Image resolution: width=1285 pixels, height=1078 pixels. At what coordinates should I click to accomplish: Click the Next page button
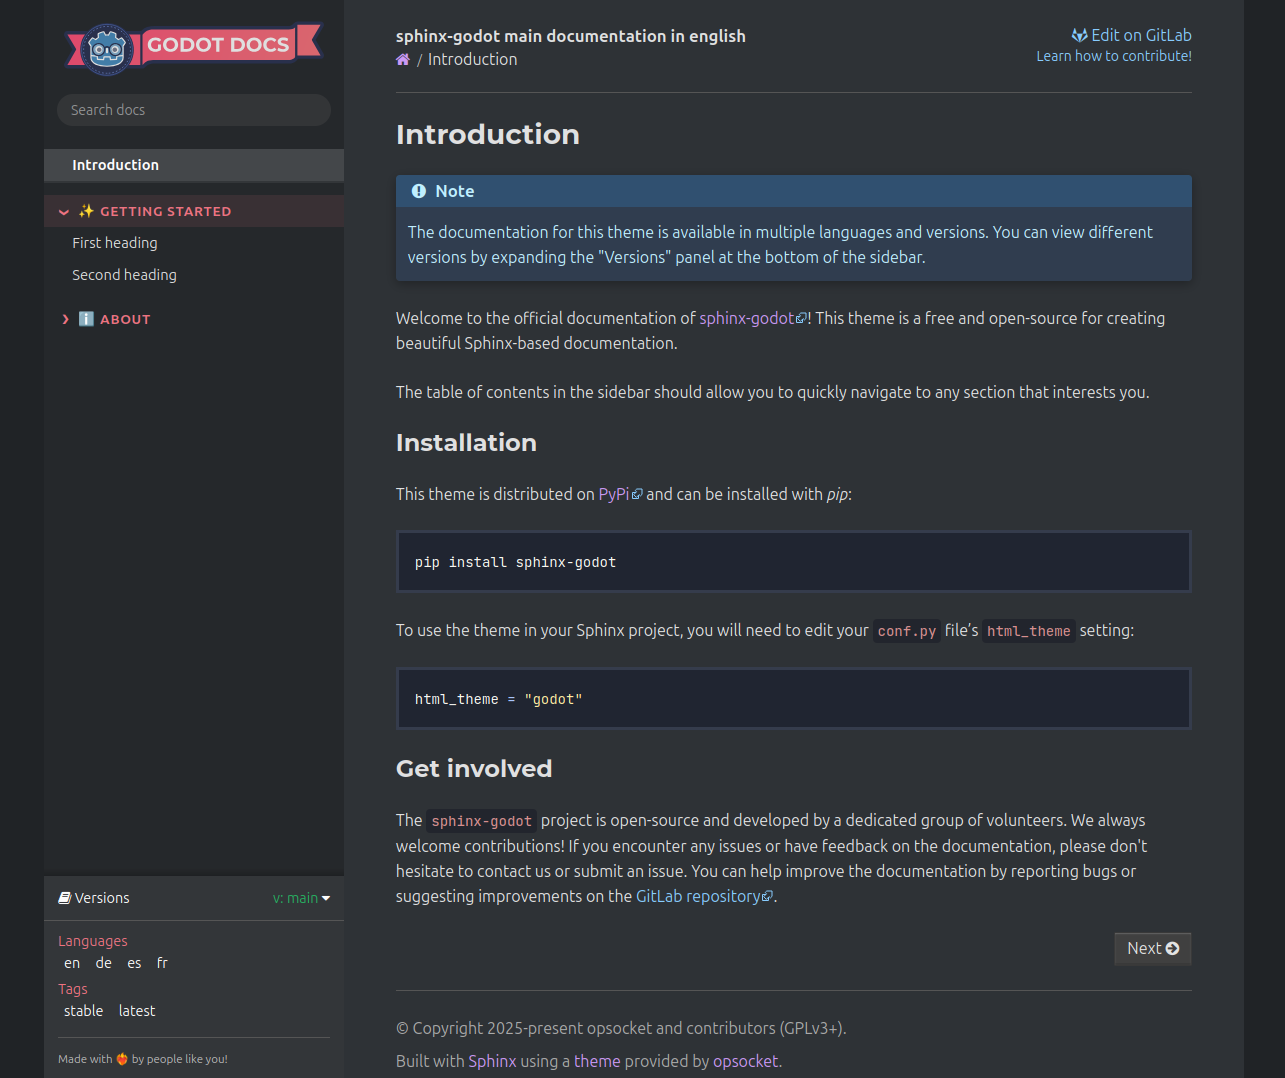(x=1152, y=948)
